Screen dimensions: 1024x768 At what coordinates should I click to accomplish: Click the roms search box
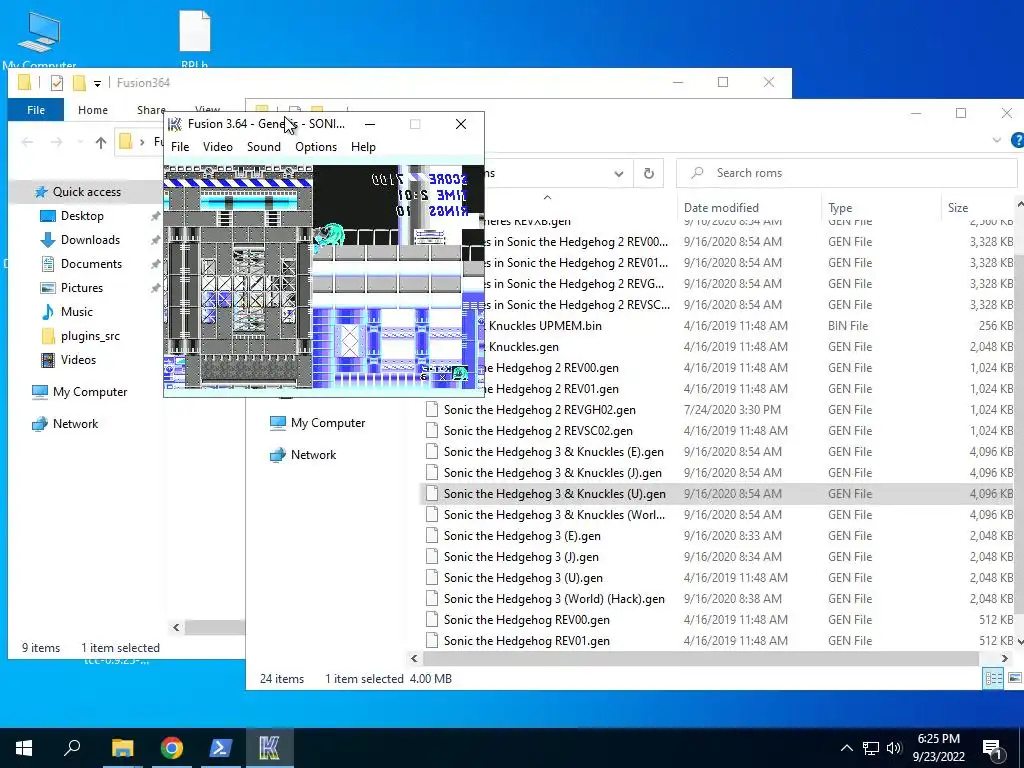coord(846,173)
